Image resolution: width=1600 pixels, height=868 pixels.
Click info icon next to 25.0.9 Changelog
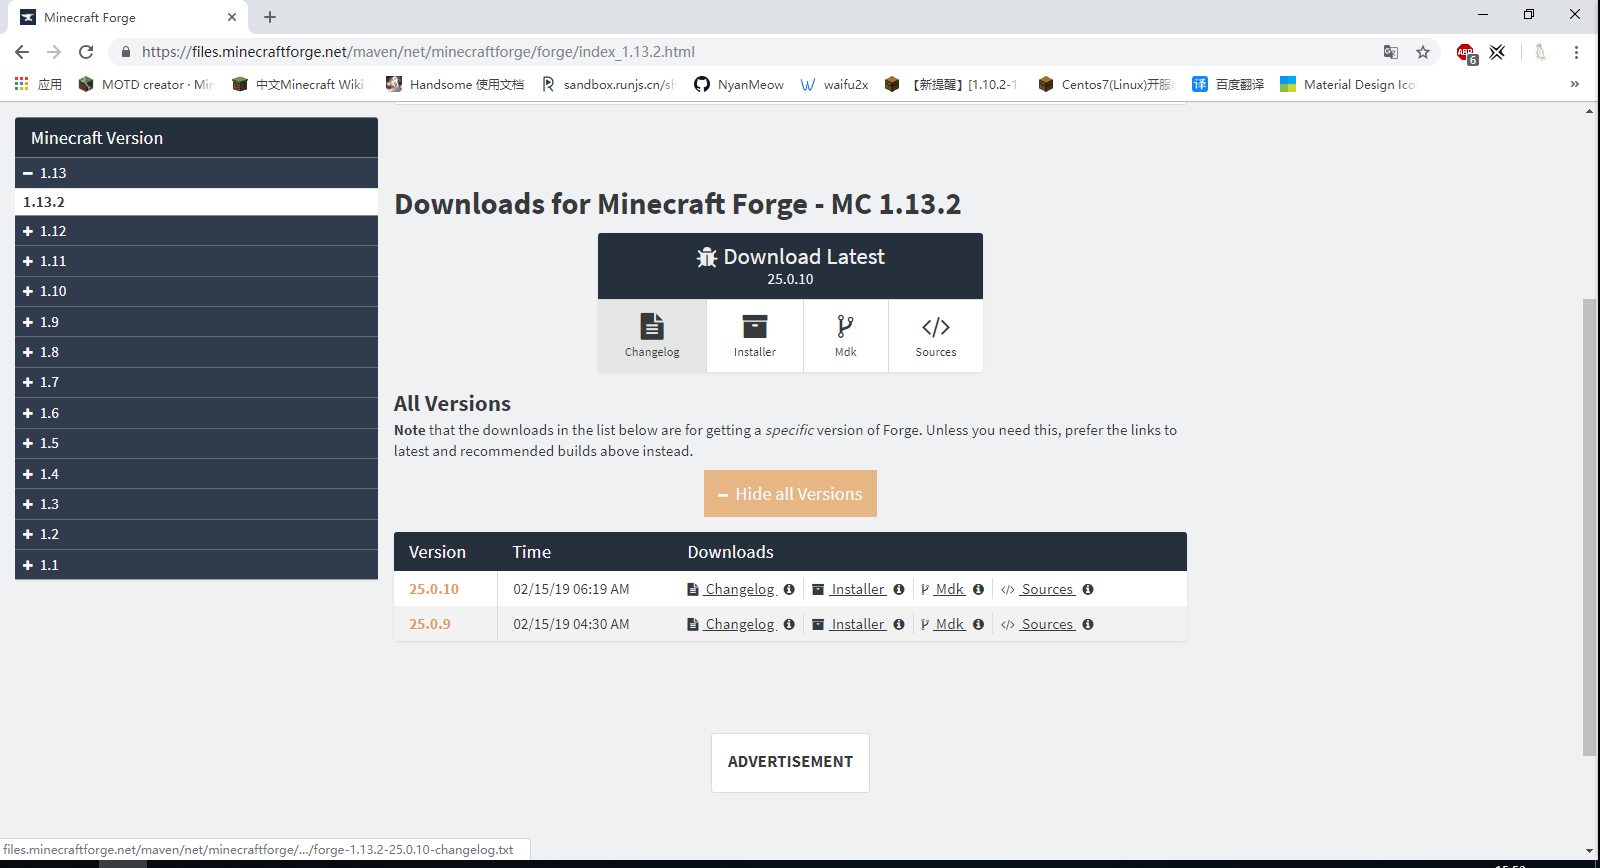pos(789,625)
